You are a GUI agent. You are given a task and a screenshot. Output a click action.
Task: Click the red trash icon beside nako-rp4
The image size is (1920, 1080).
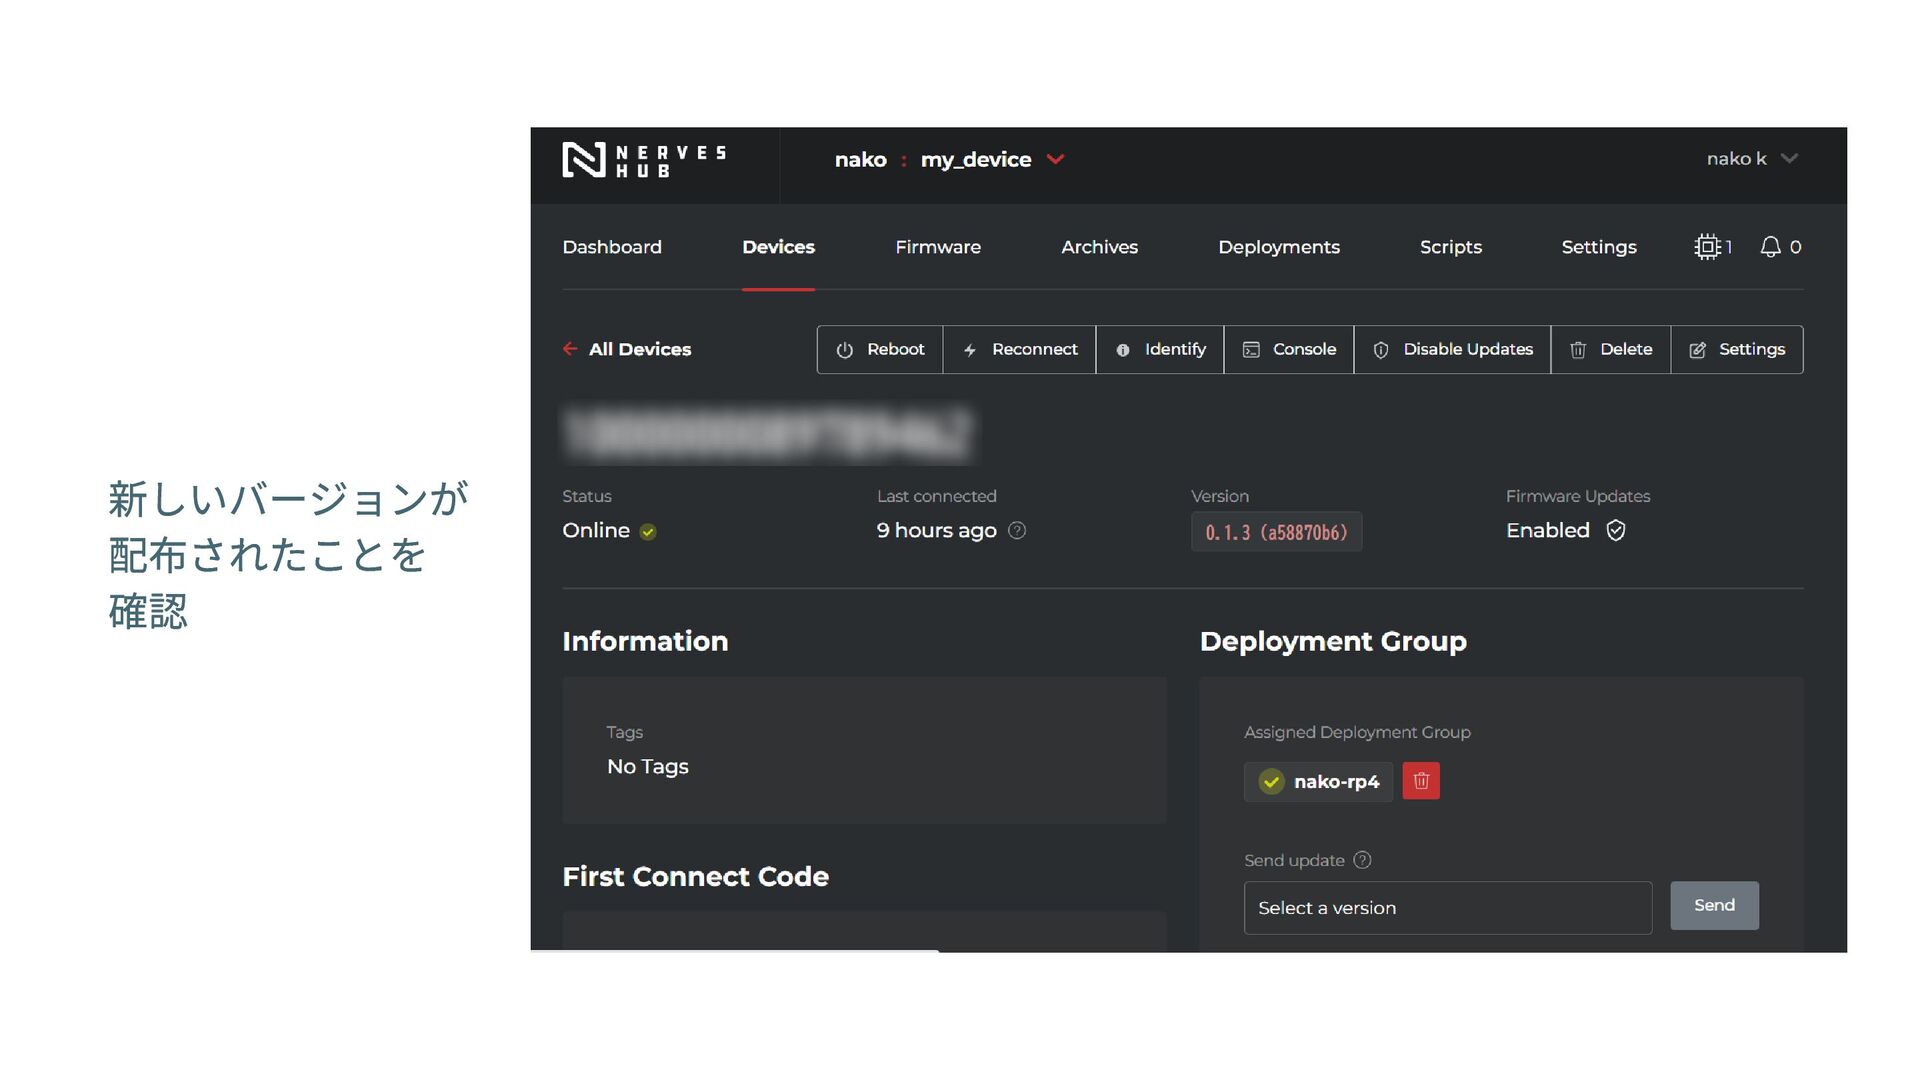click(1420, 781)
